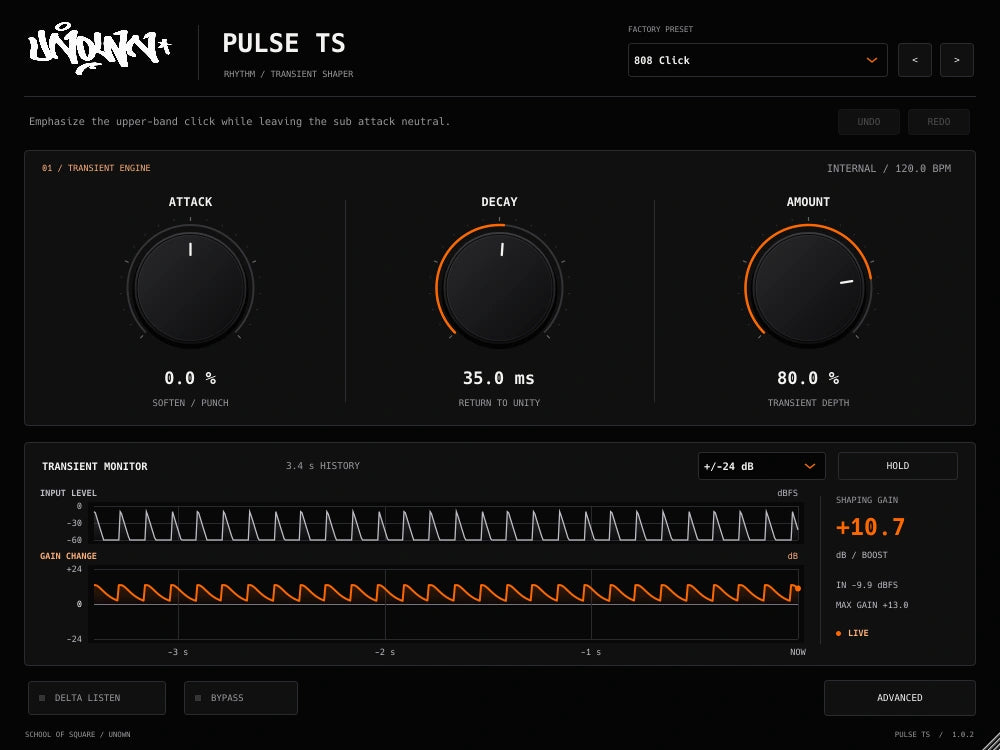Image resolution: width=1000 pixels, height=750 pixels.
Task: Click the Decay knob
Action: click(x=499, y=288)
